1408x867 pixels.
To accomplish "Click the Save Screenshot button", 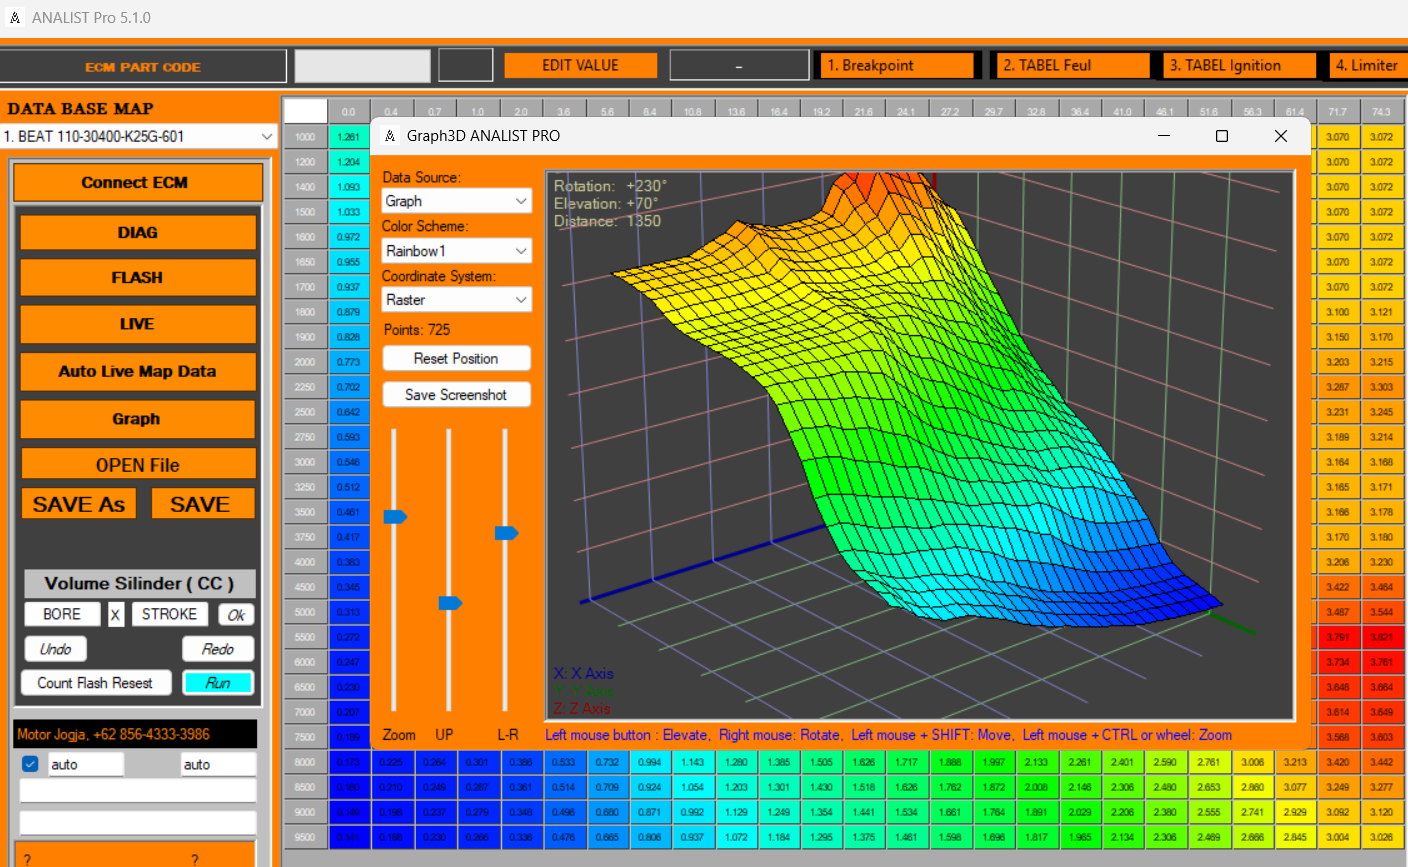I will [456, 395].
